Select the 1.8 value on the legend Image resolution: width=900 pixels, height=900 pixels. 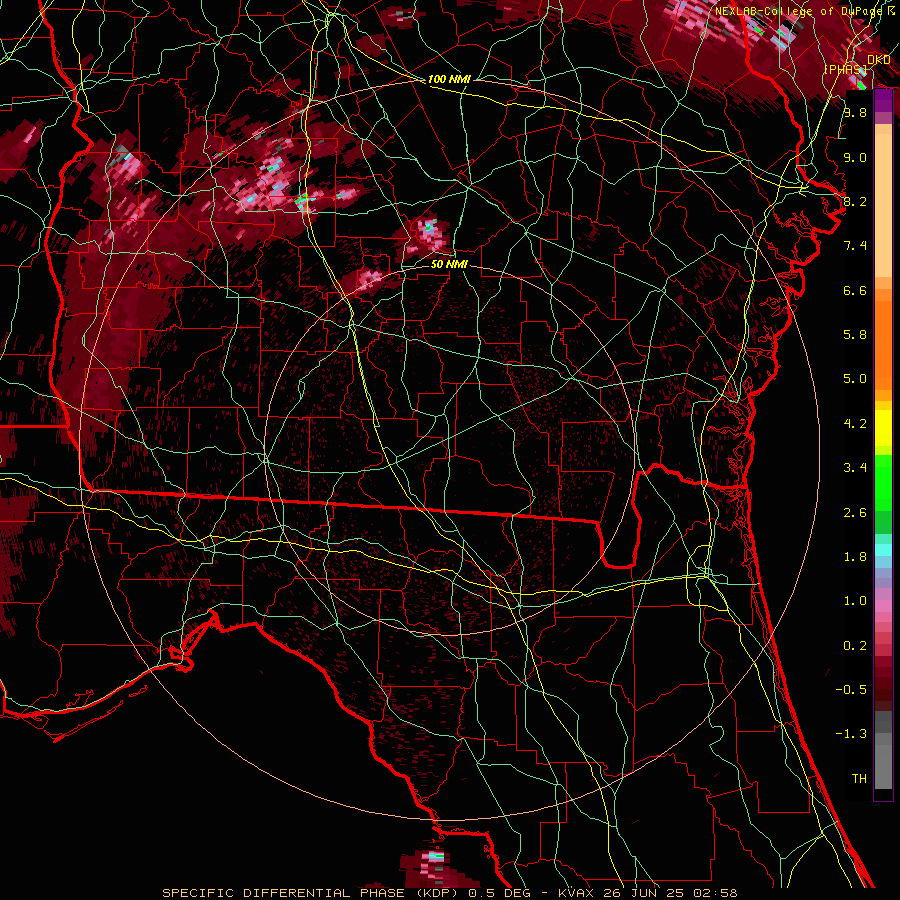(x=855, y=557)
